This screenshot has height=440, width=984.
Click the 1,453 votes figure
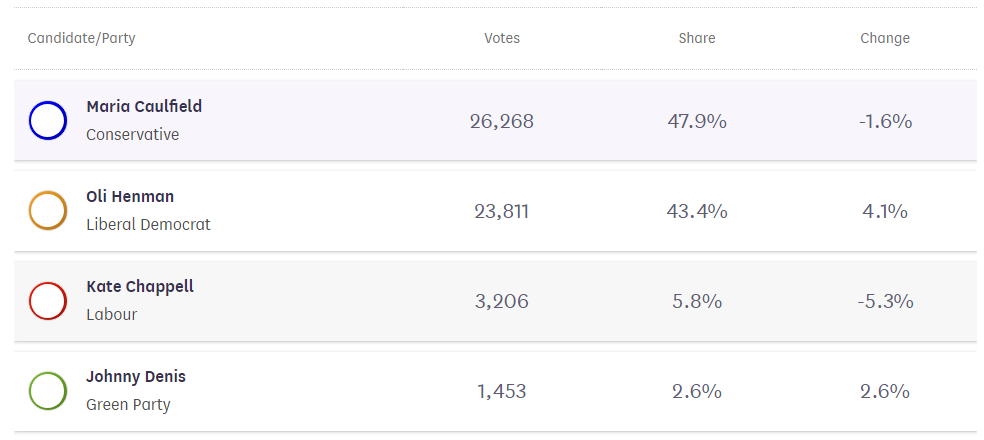(502, 392)
